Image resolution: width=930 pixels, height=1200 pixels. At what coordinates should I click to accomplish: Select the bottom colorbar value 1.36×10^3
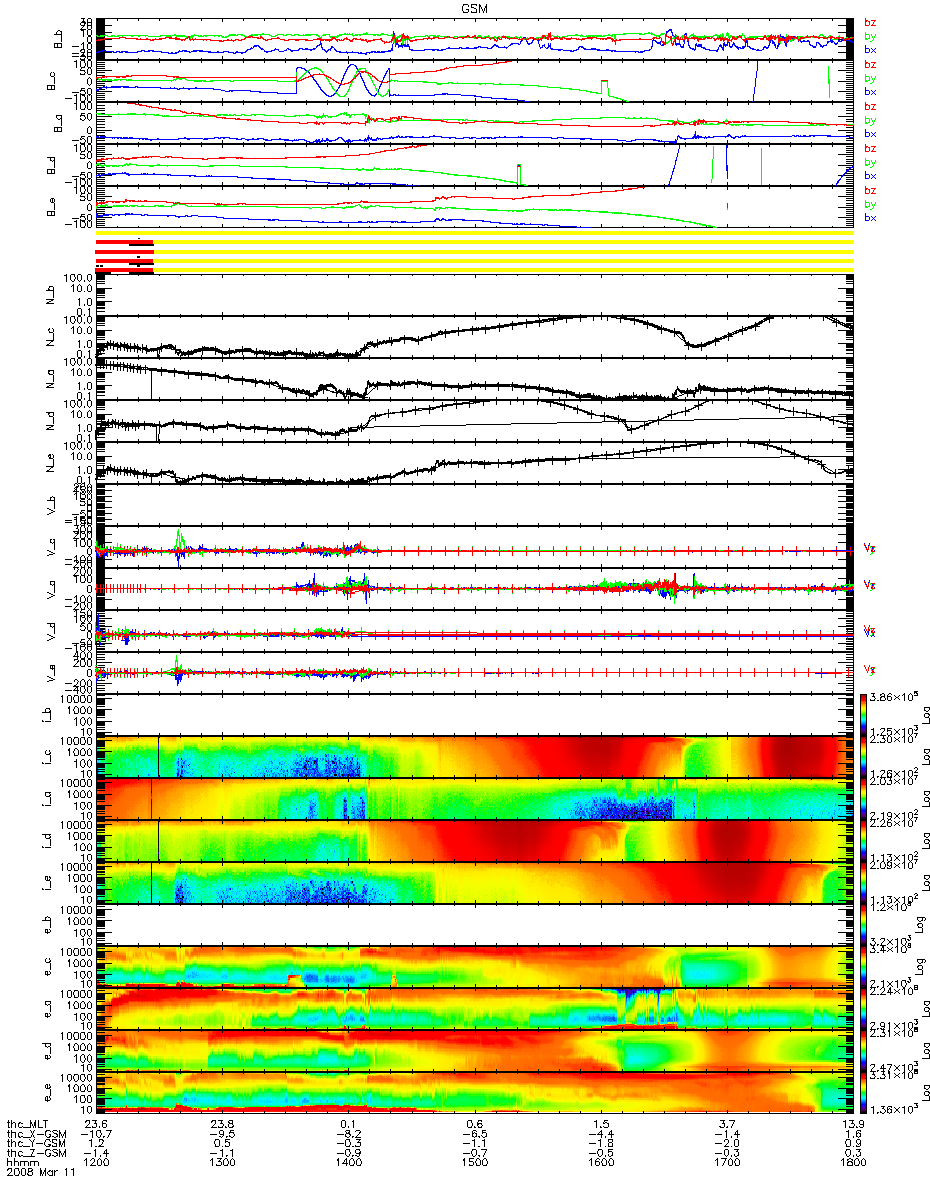coord(896,1109)
